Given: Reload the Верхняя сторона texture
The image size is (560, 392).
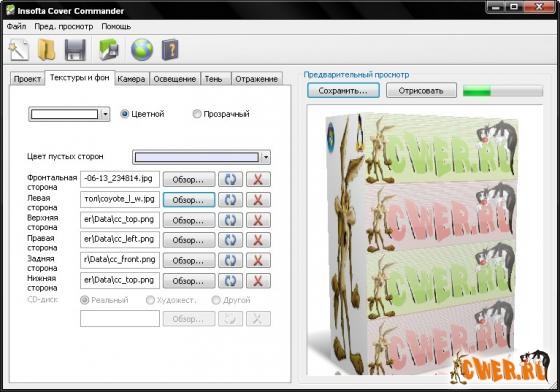Looking at the screenshot, I should [x=230, y=220].
